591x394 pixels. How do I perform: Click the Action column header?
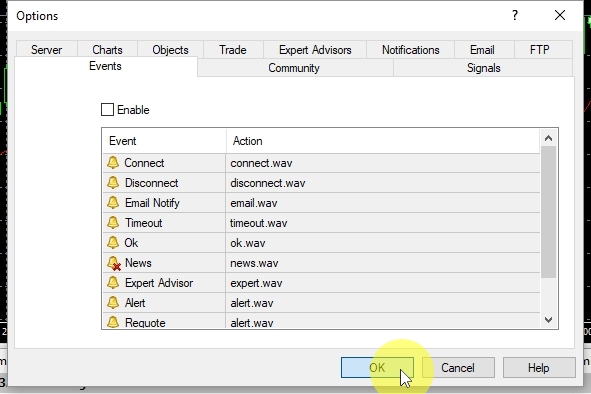click(x=383, y=141)
